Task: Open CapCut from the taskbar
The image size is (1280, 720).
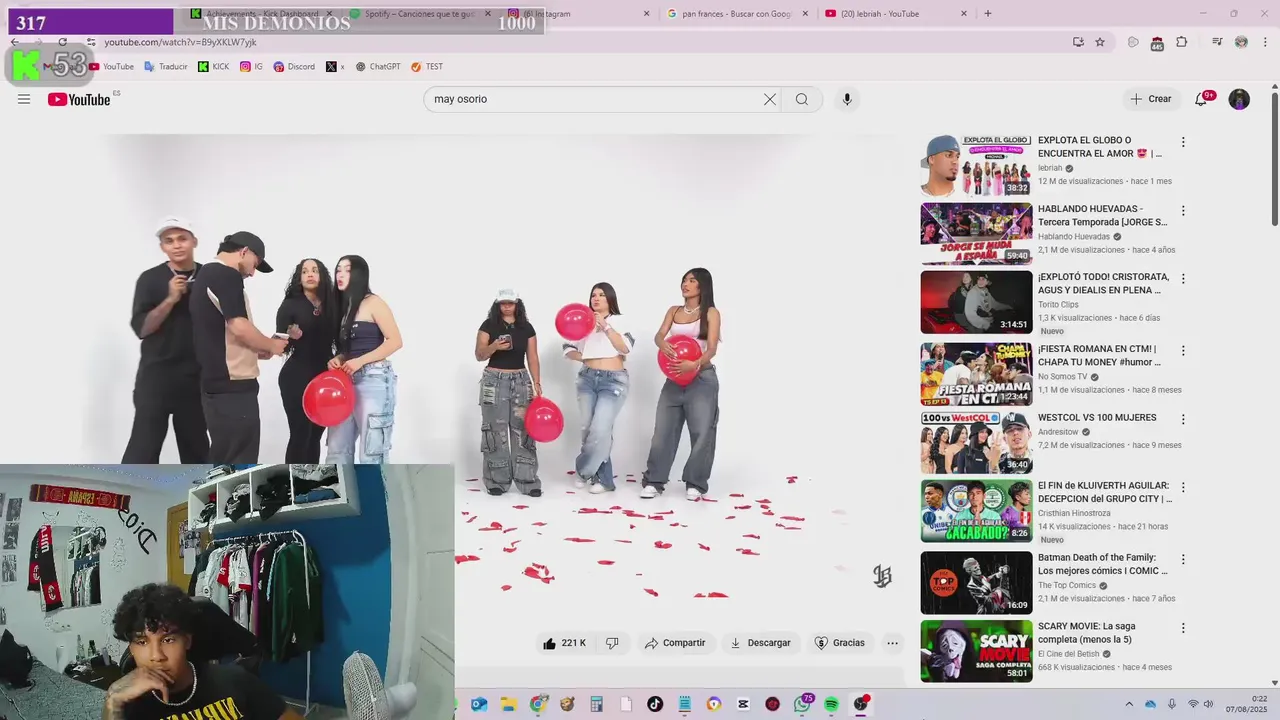Action: 743,704
